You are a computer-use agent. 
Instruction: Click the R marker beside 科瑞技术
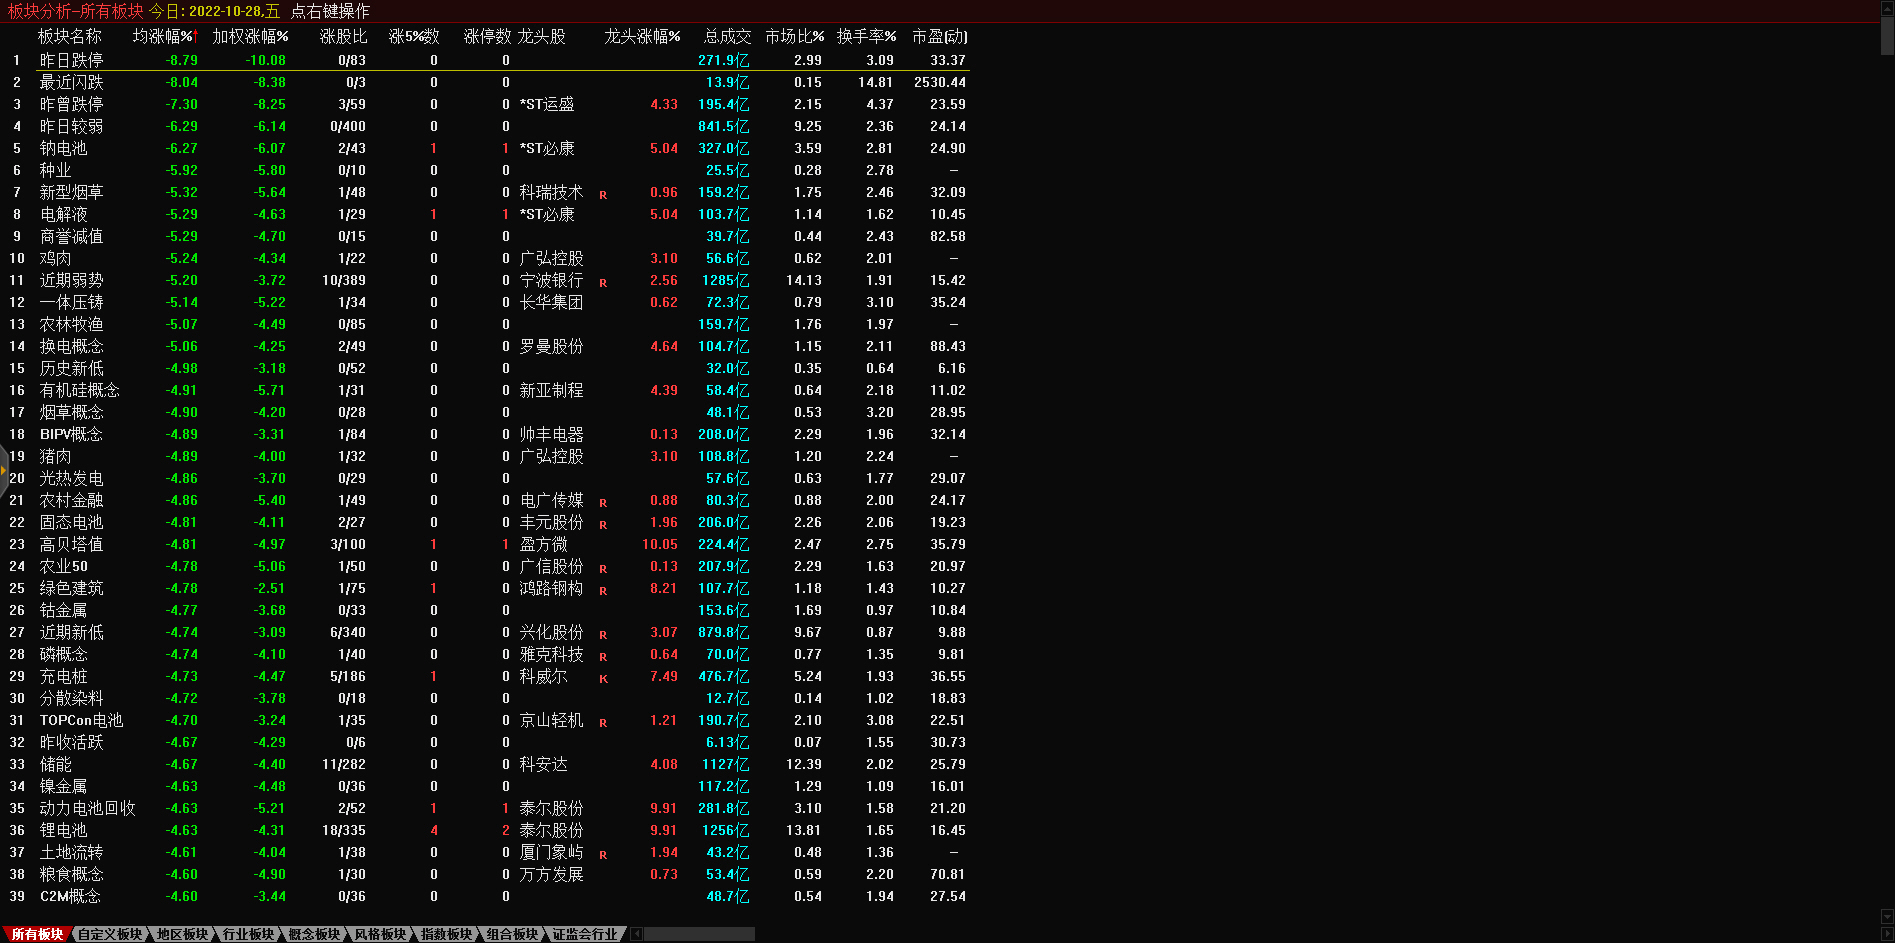(x=603, y=195)
